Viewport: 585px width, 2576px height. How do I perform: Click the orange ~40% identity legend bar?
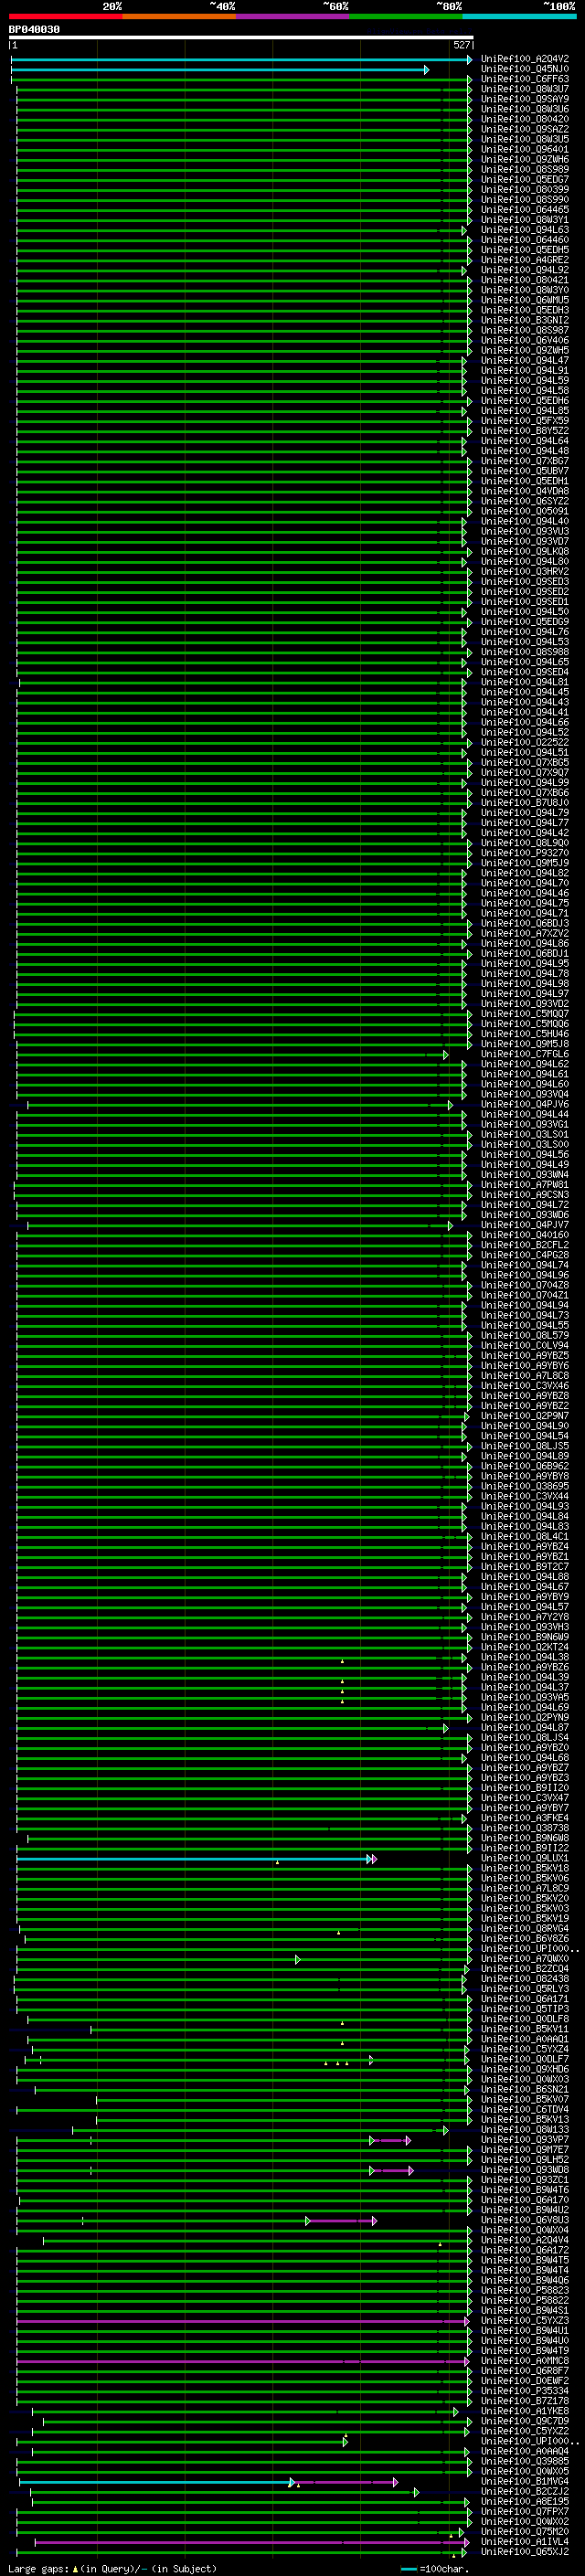click(179, 16)
